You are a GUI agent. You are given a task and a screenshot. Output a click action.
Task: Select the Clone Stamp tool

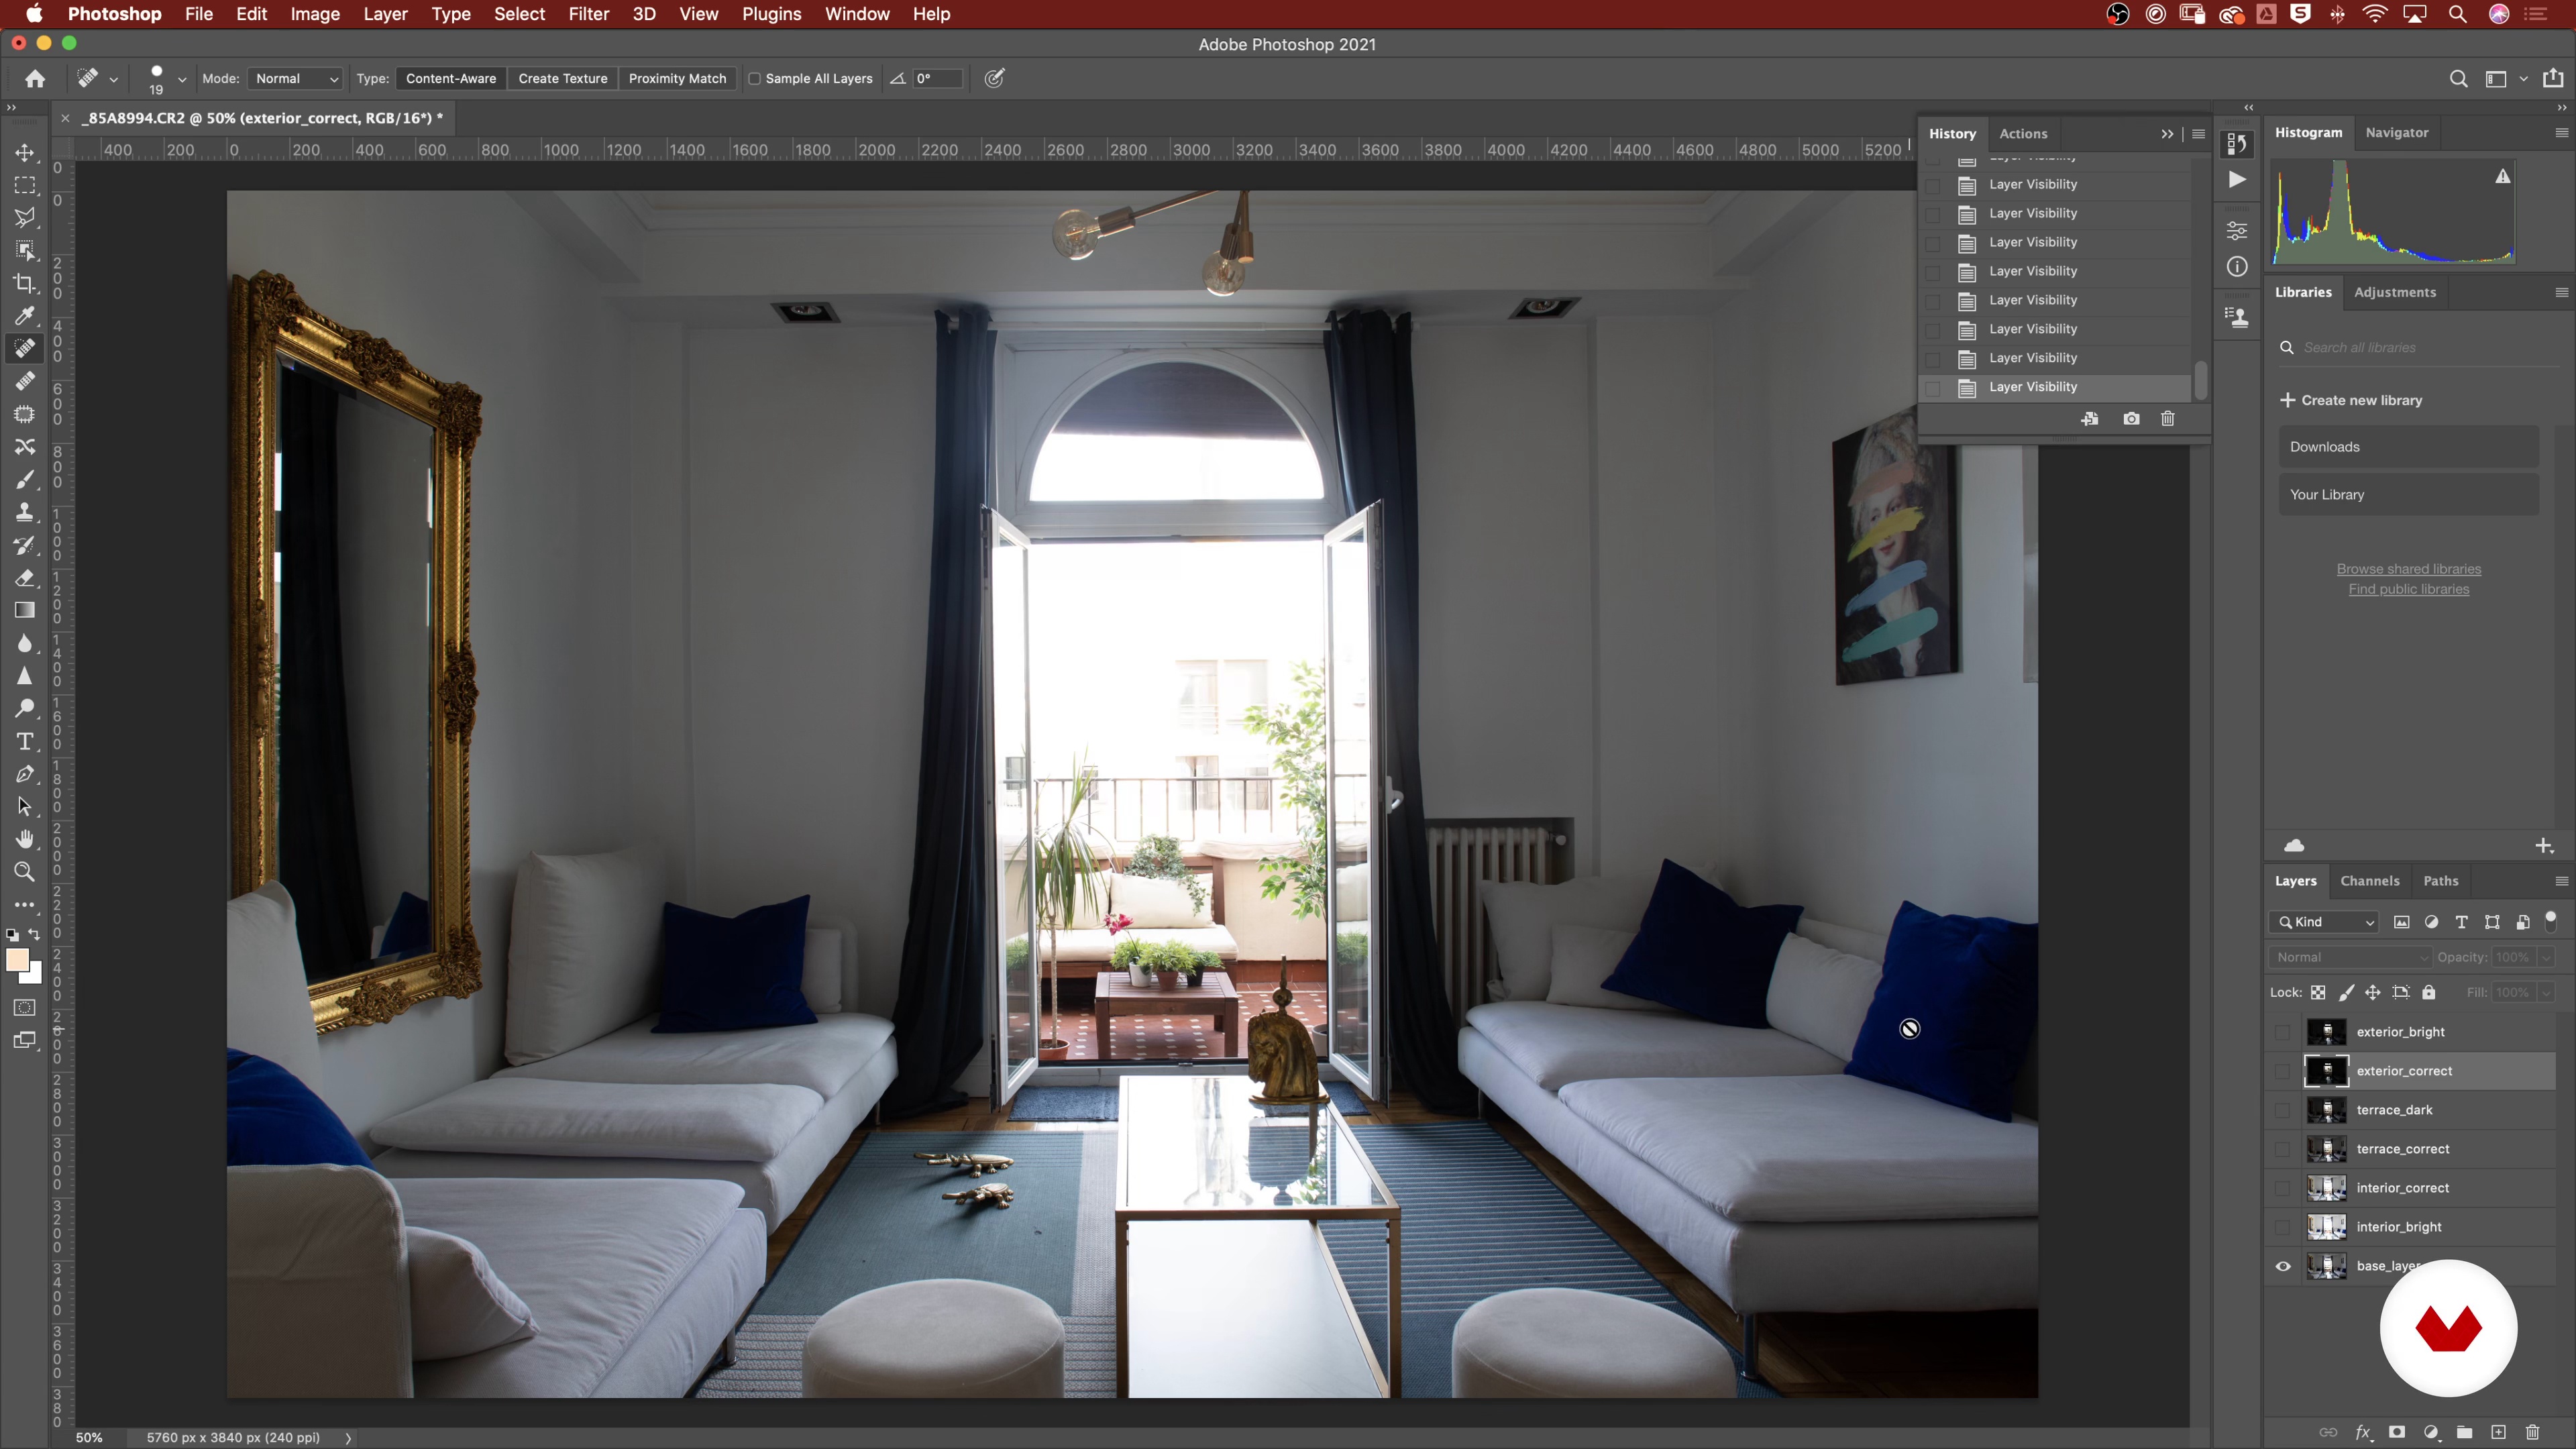click(25, 513)
